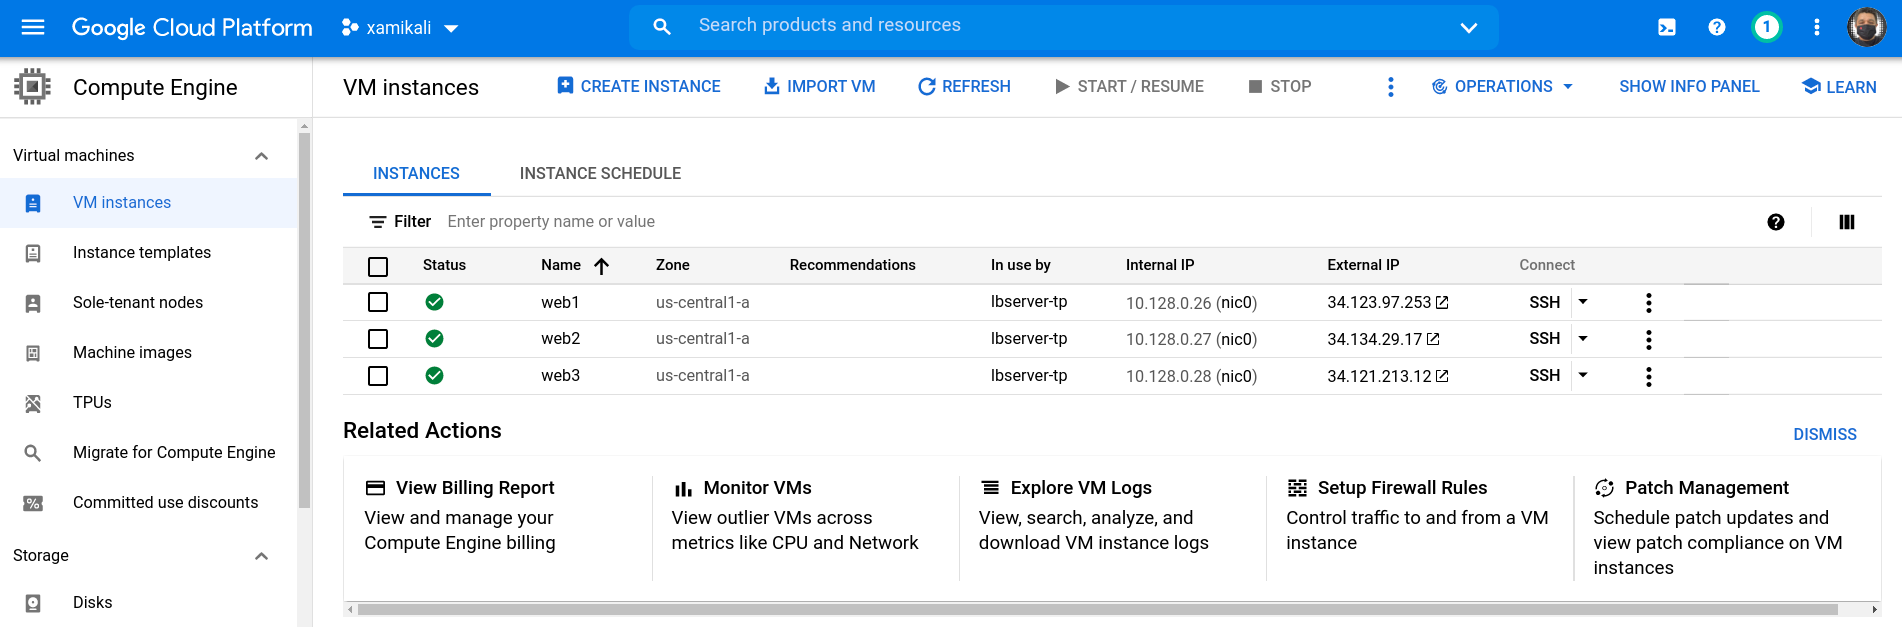Click the Machine images sidebar icon
The image size is (1902, 627).
(x=33, y=353)
